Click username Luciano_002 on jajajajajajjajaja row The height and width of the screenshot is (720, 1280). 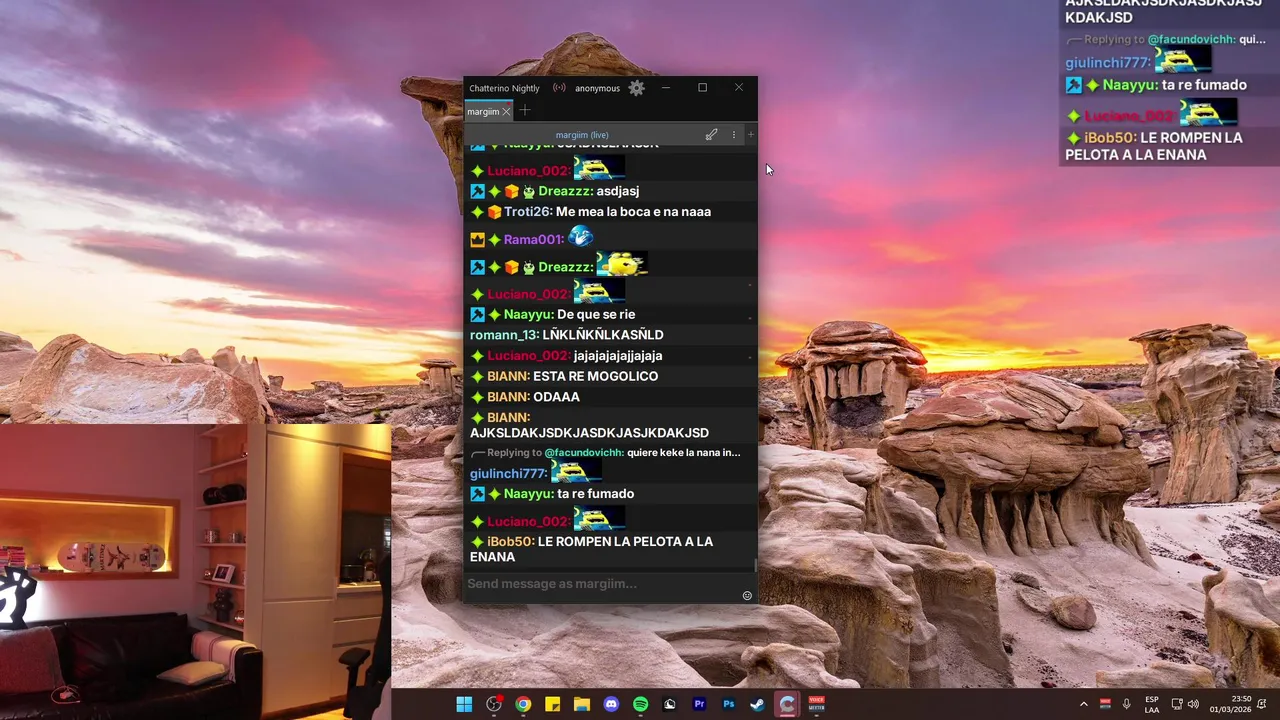(x=528, y=356)
